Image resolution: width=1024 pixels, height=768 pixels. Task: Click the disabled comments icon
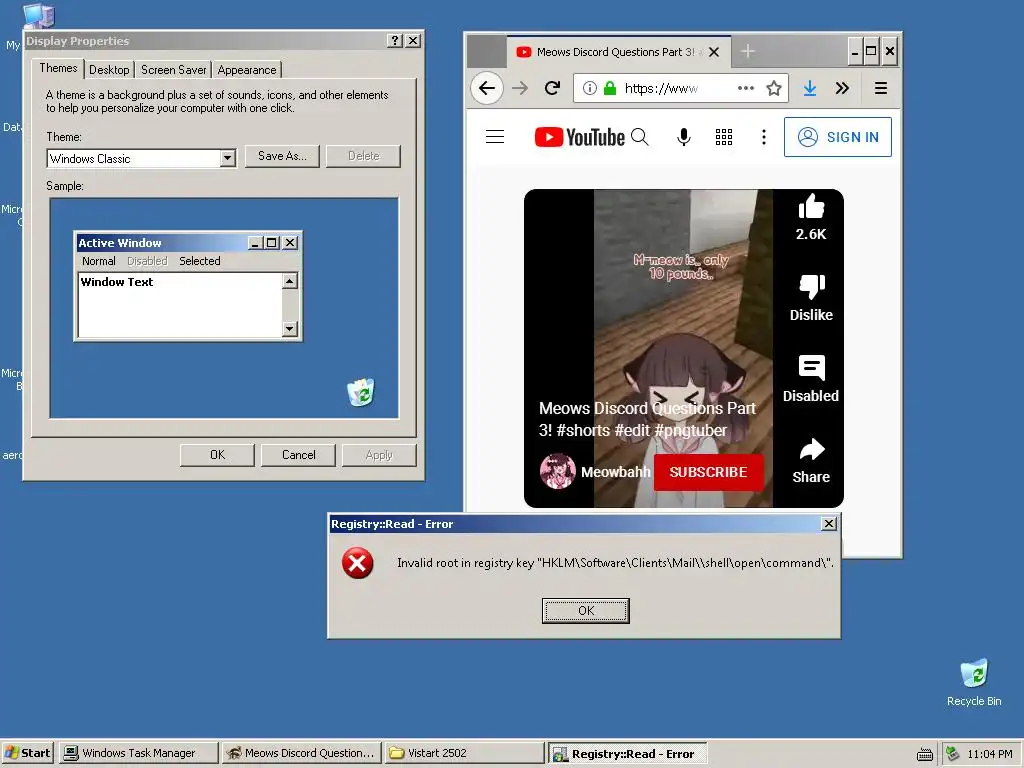click(812, 368)
